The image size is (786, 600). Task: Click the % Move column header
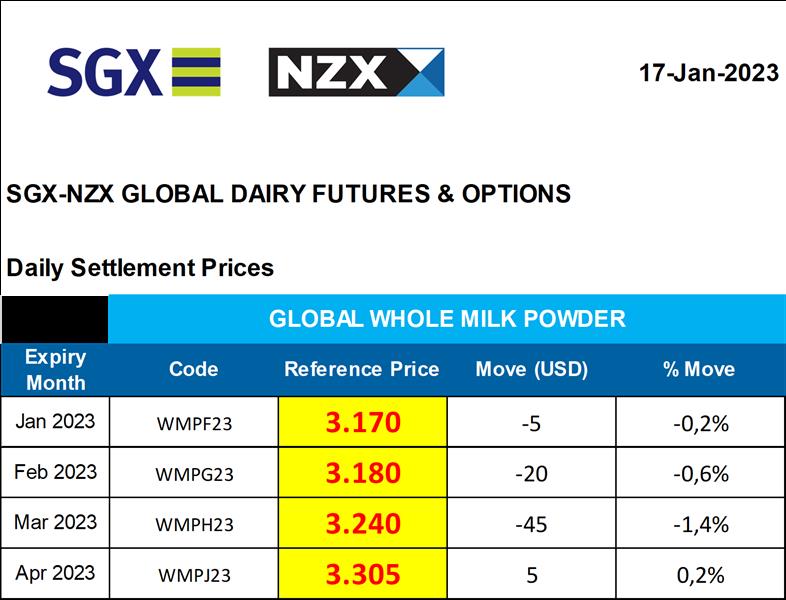(x=699, y=369)
